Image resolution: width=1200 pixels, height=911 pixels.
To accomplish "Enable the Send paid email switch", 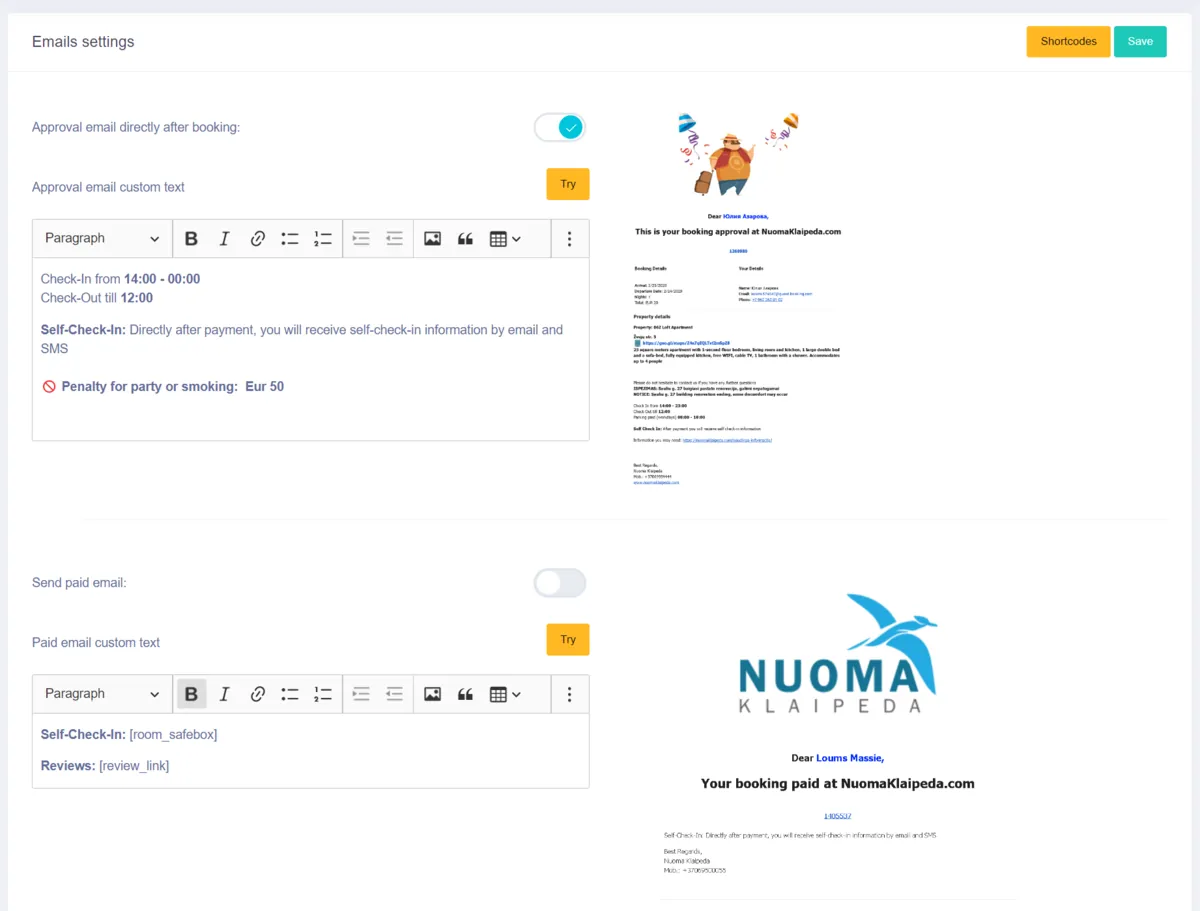I will 560,583.
